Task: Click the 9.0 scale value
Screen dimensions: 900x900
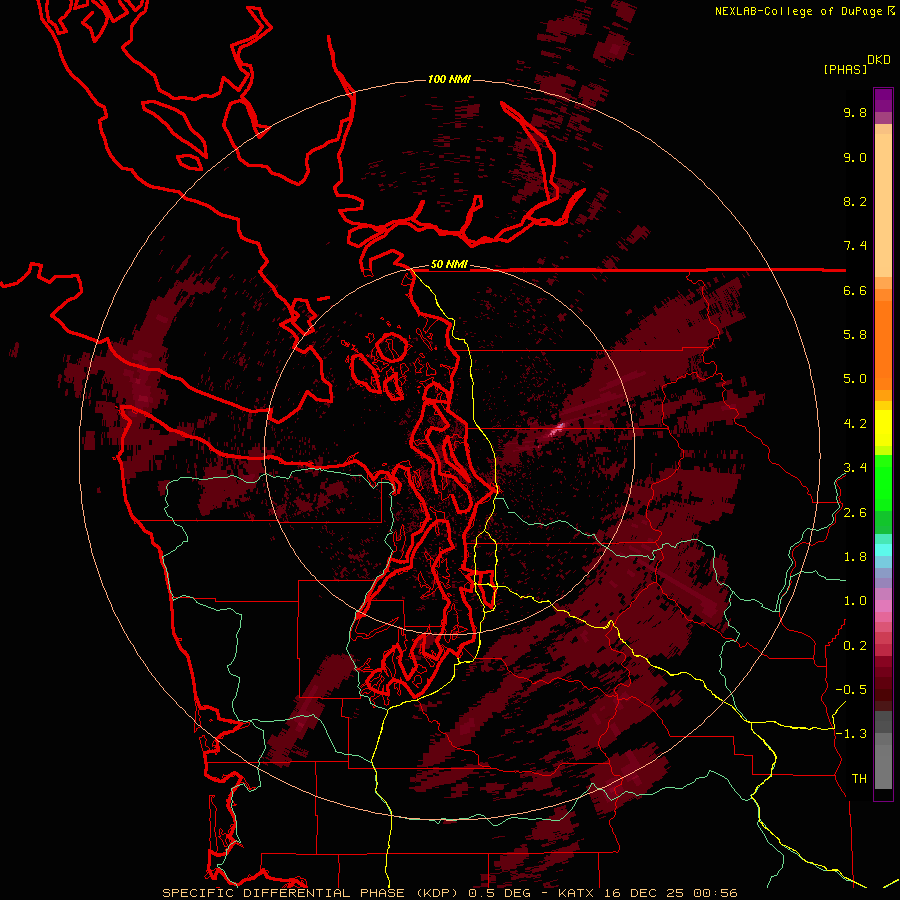Action: (855, 157)
